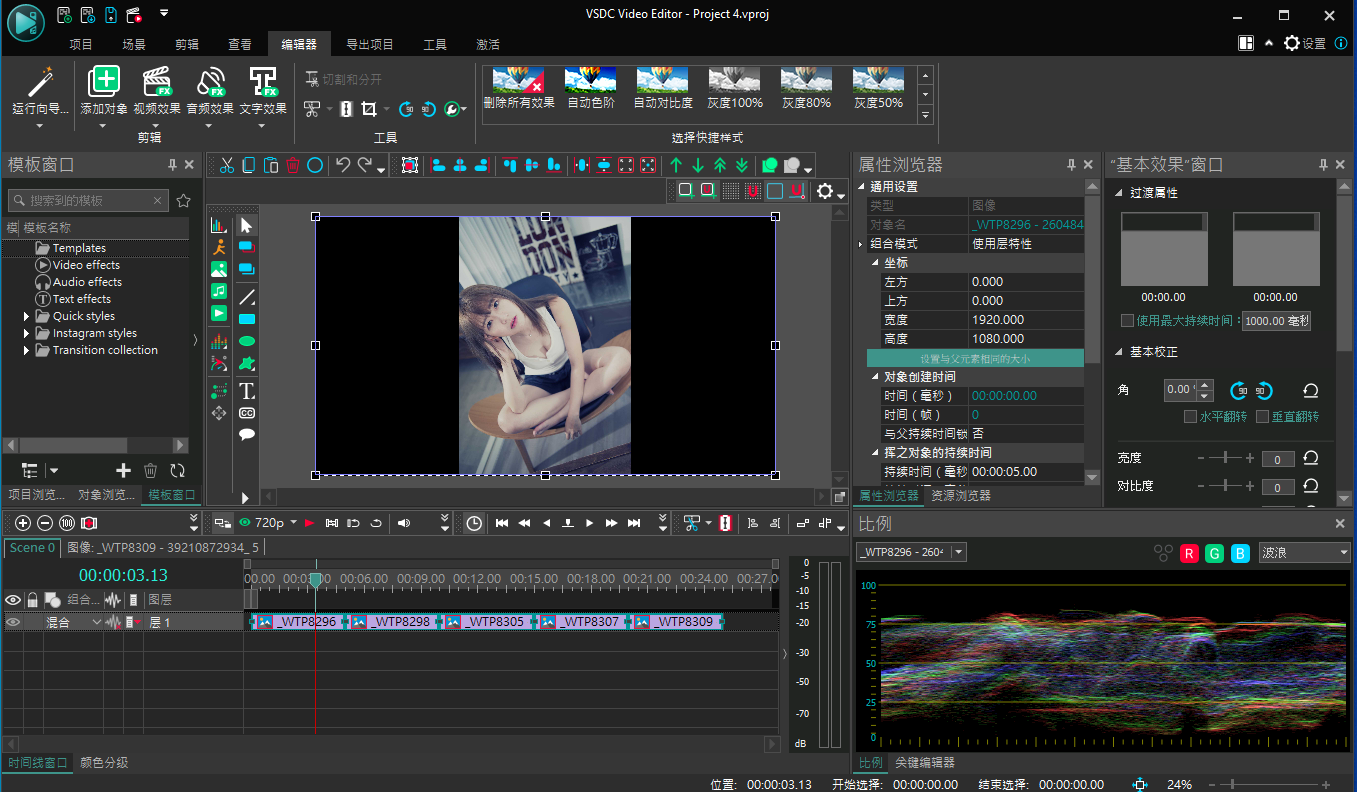Open the 波浪 scope type dropdown
The image size is (1357, 792).
pyautogui.click(x=1304, y=552)
